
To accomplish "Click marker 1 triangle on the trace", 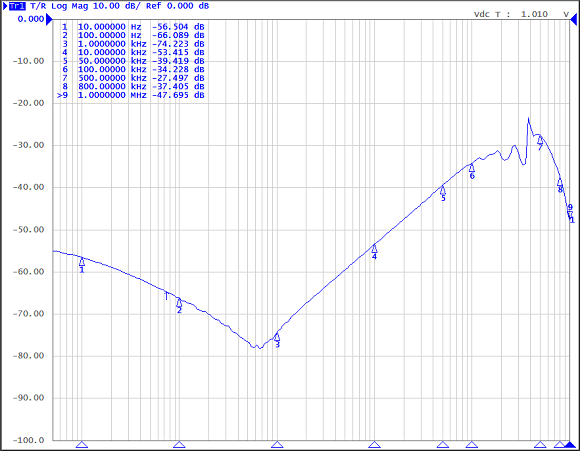I will click(82, 262).
